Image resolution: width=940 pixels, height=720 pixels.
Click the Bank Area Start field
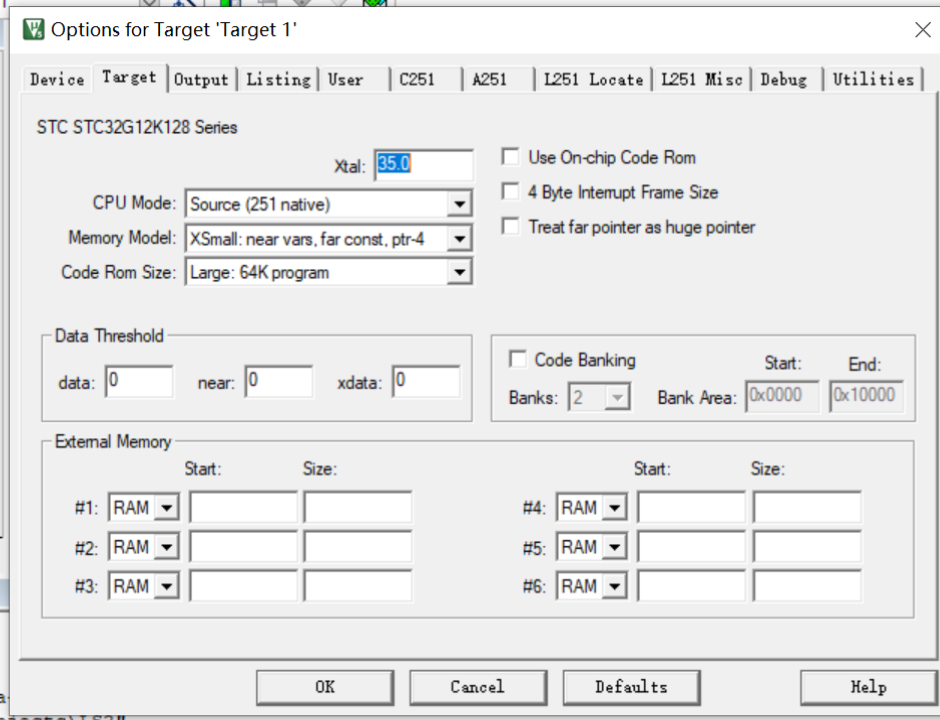point(782,396)
